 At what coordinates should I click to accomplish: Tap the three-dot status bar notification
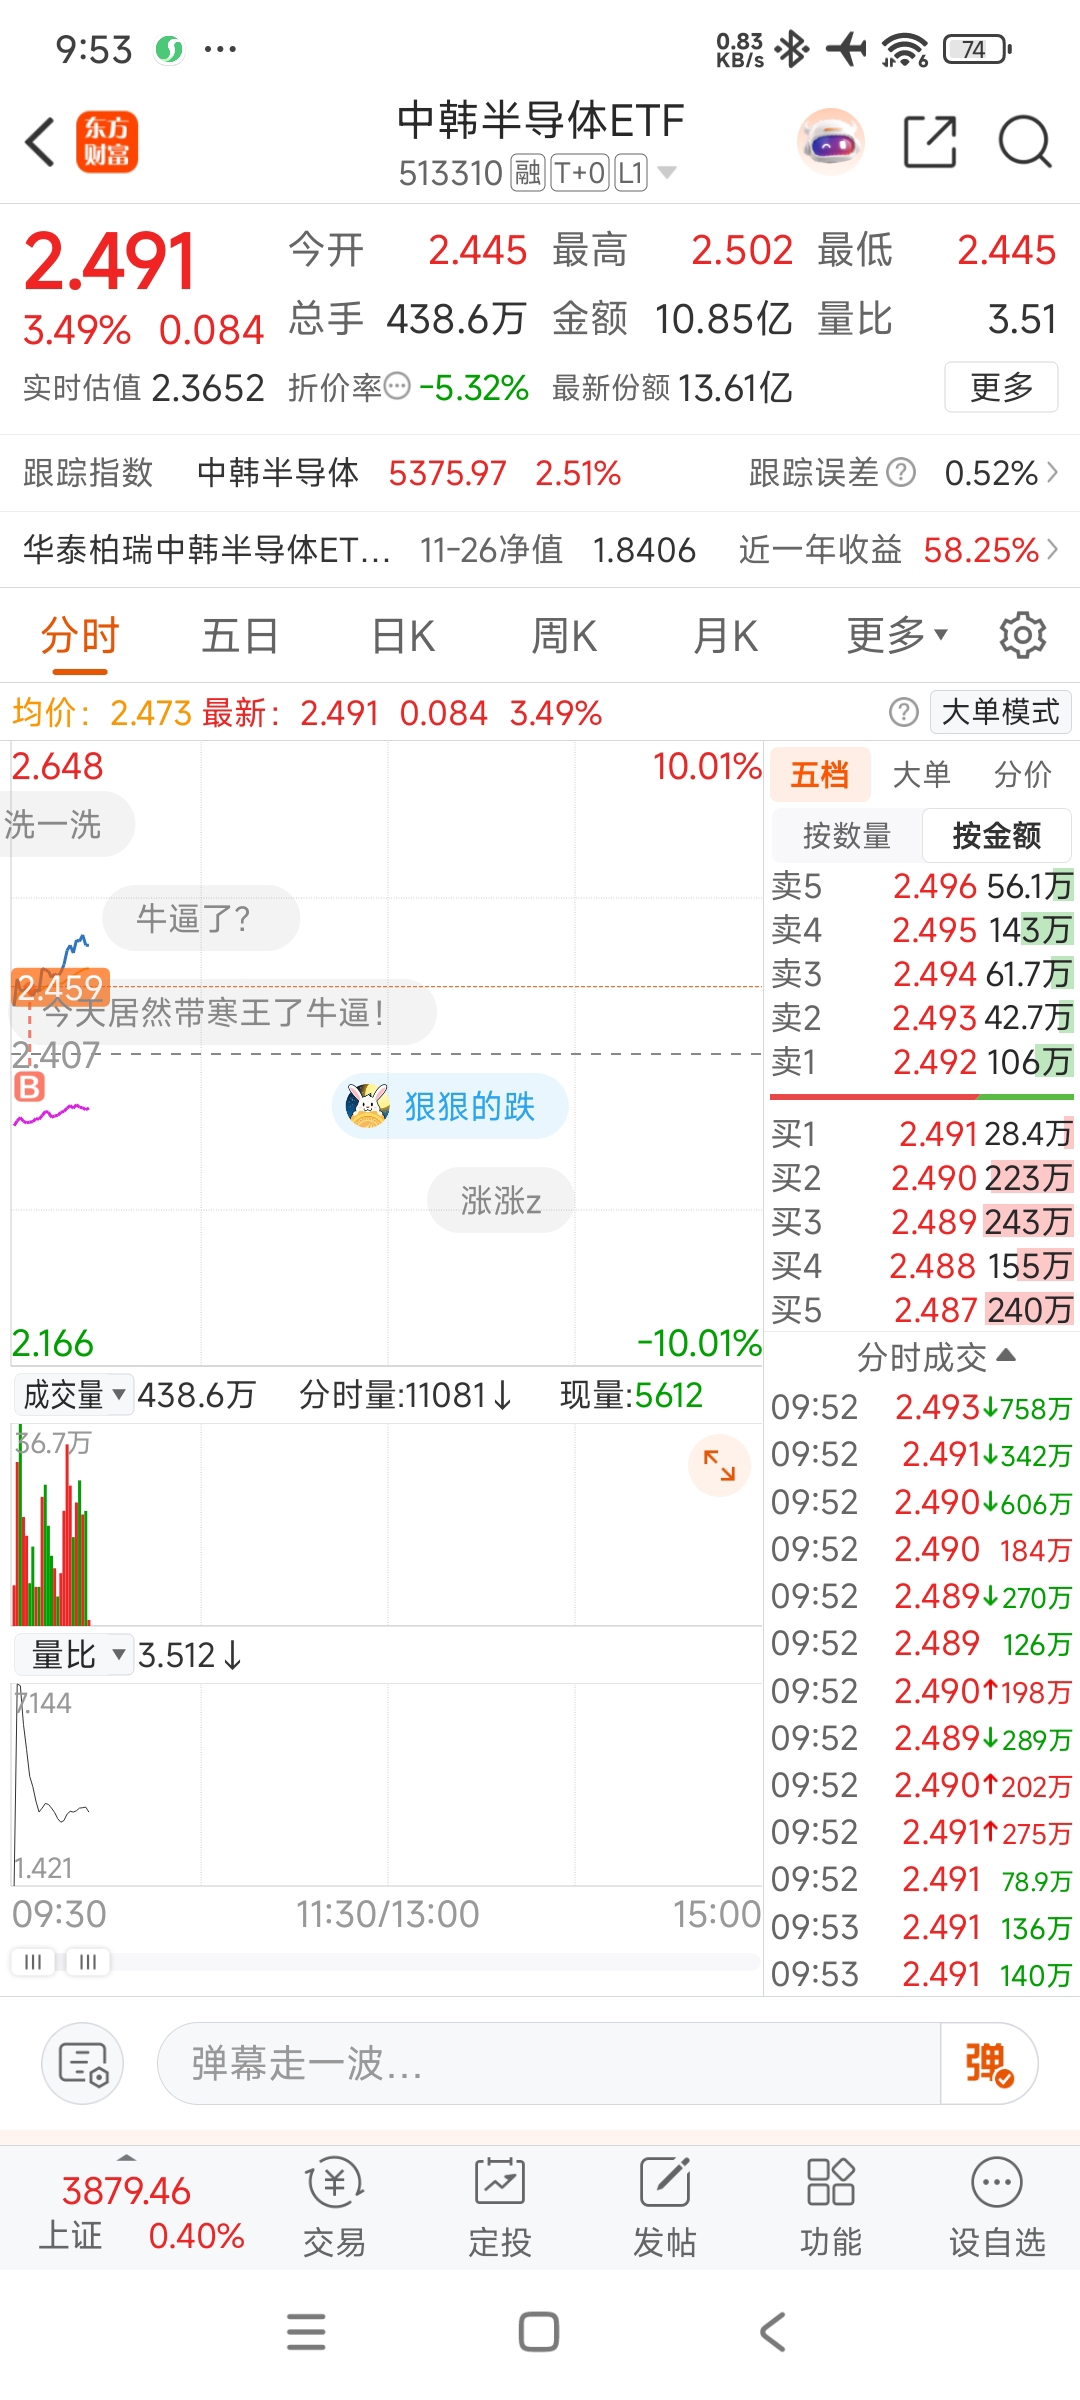(x=220, y=48)
